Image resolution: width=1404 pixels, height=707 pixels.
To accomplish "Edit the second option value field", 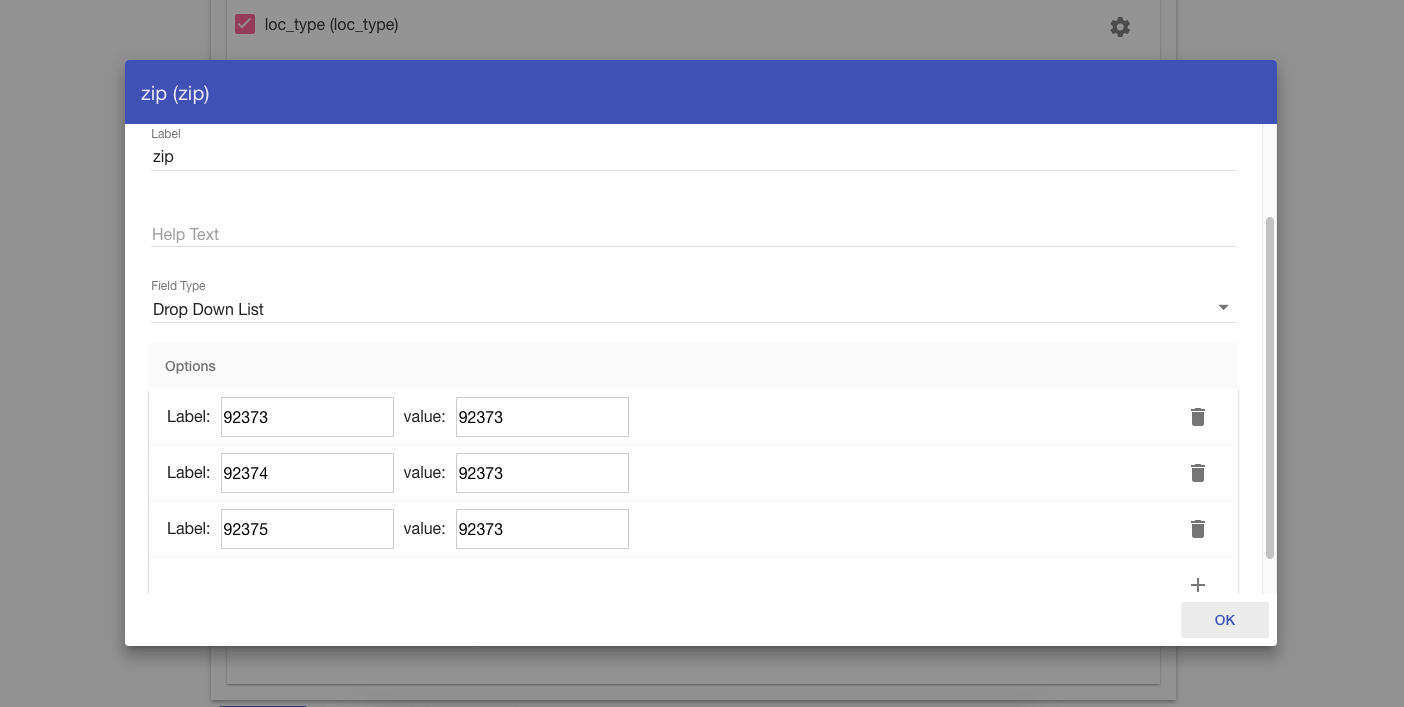I will (x=541, y=473).
